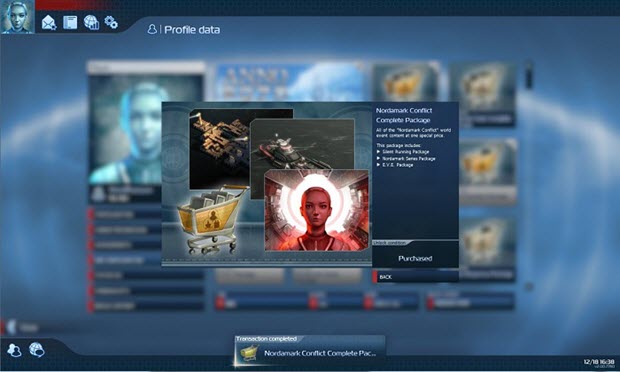Open the globe world events icon

91,22
